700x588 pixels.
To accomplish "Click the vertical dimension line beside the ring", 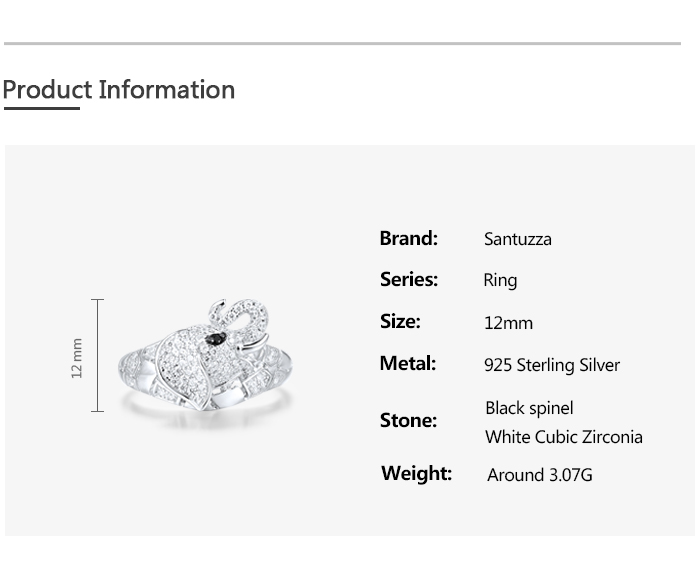I will [98, 355].
